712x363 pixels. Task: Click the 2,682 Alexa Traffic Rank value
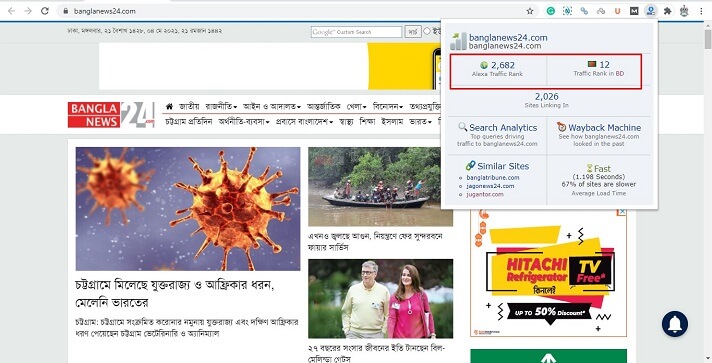[x=503, y=65]
